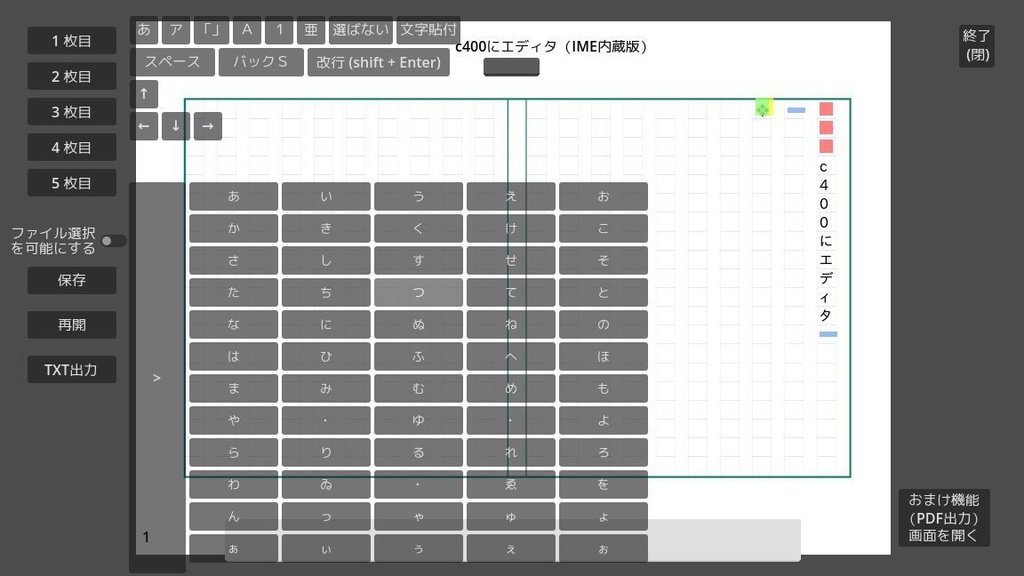Move the cursor left with the ← arrow
The width and height of the screenshot is (1024, 576).
[x=144, y=126]
